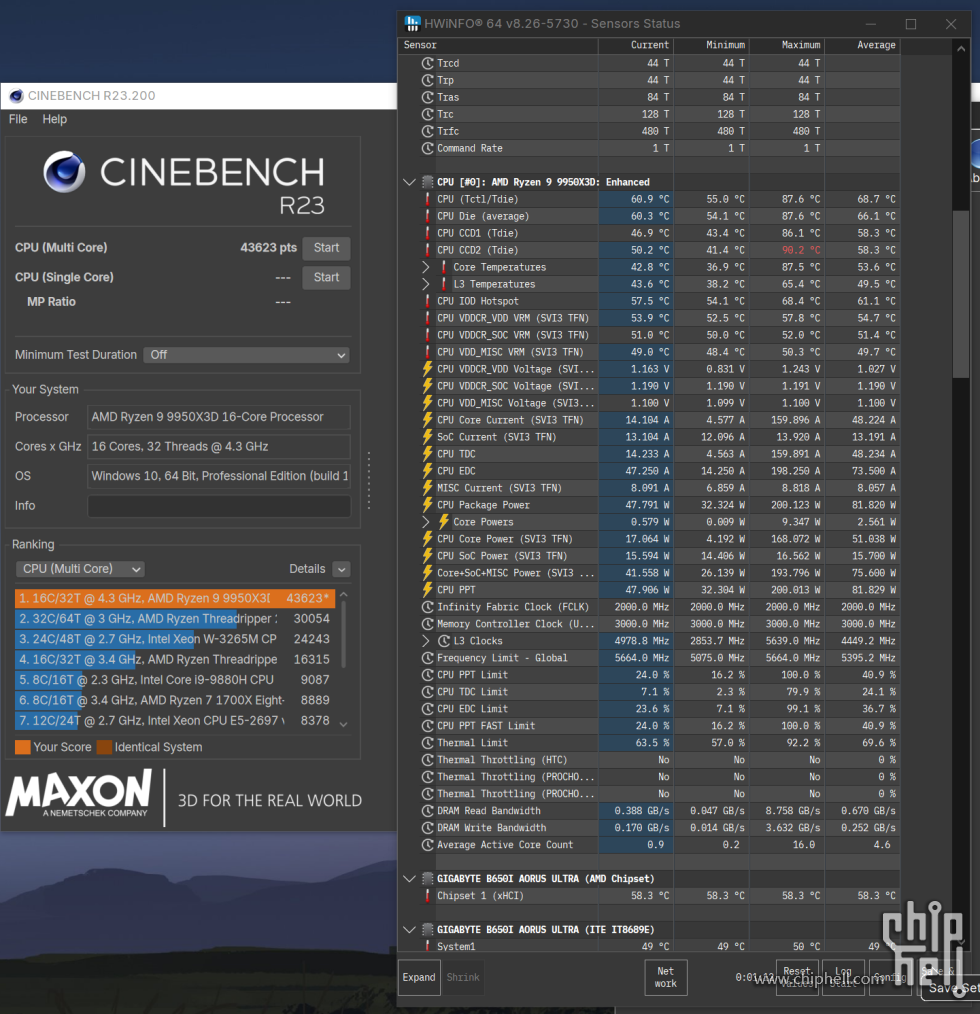Click the lightning icon beside CPU EDC
Viewport: 980px width, 1014px height.
[x=427, y=471]
